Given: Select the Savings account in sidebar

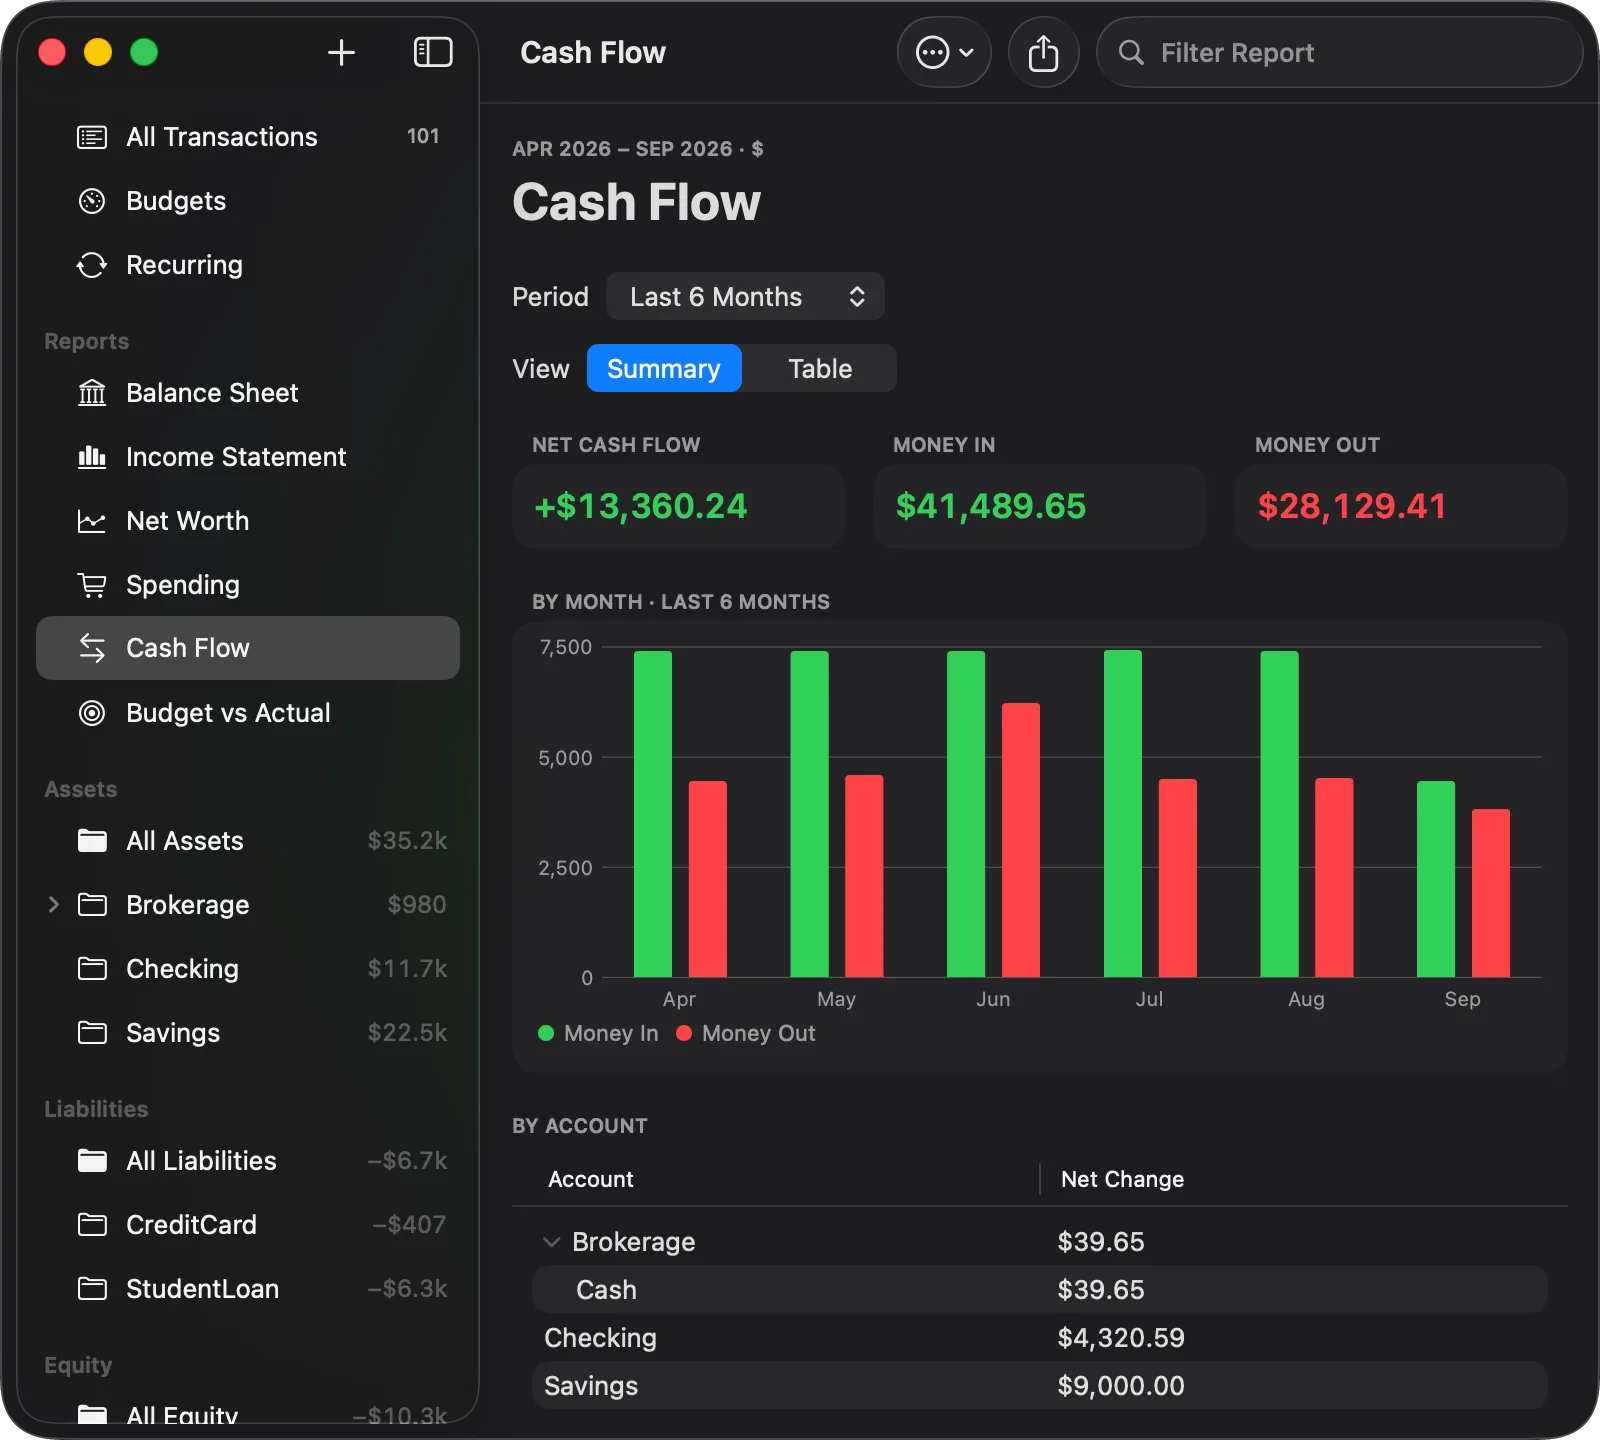Looking at the screenshot, I should tap(248, 1033).
